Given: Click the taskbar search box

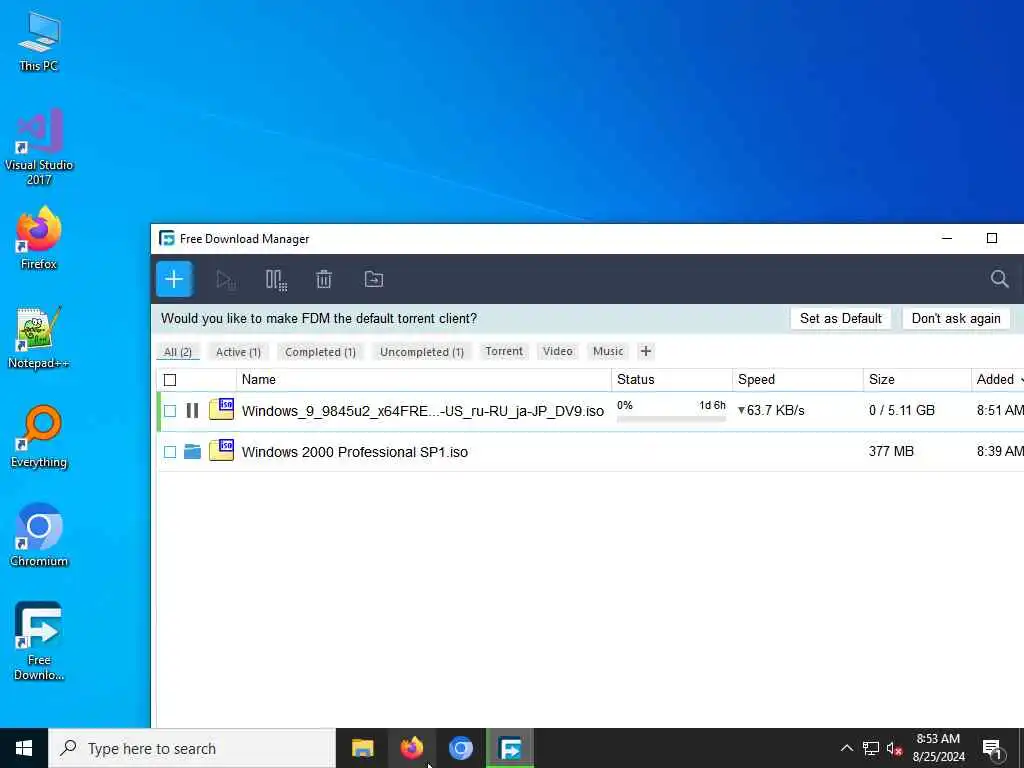Looking at the screenshot, I should point(191,748).
